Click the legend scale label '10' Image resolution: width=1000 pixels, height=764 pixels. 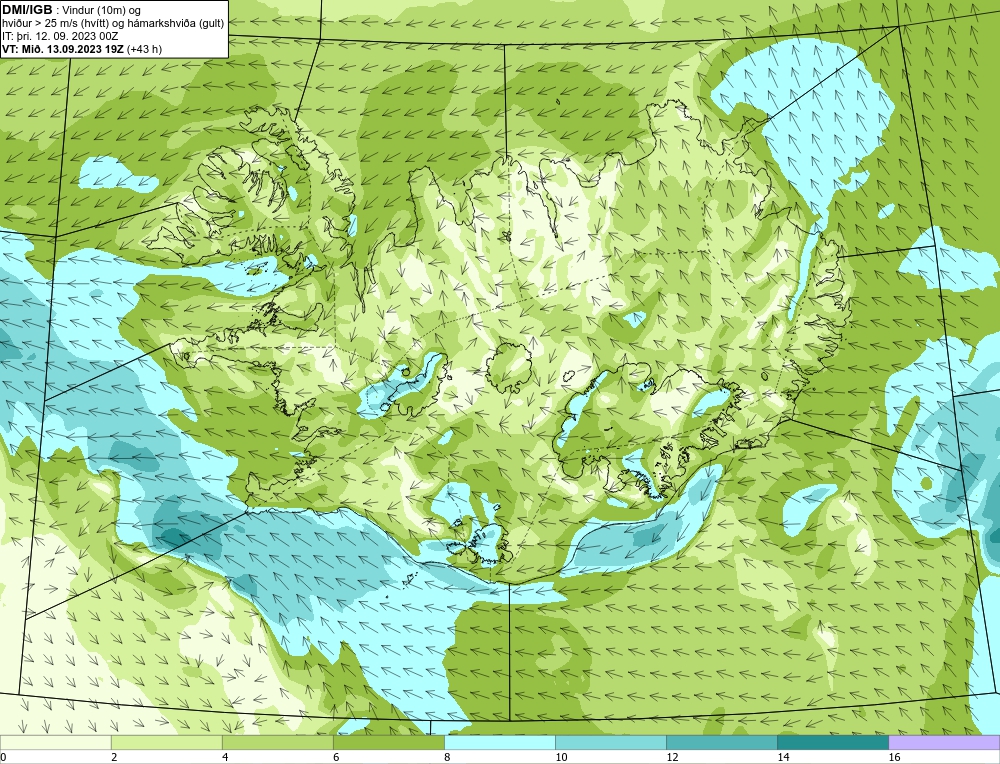tap(560, 757)
